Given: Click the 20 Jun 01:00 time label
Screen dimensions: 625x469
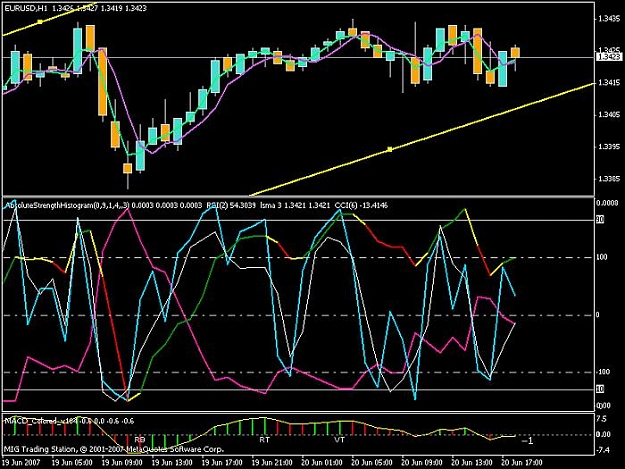Looking at the screenshot, I should 322,463.
